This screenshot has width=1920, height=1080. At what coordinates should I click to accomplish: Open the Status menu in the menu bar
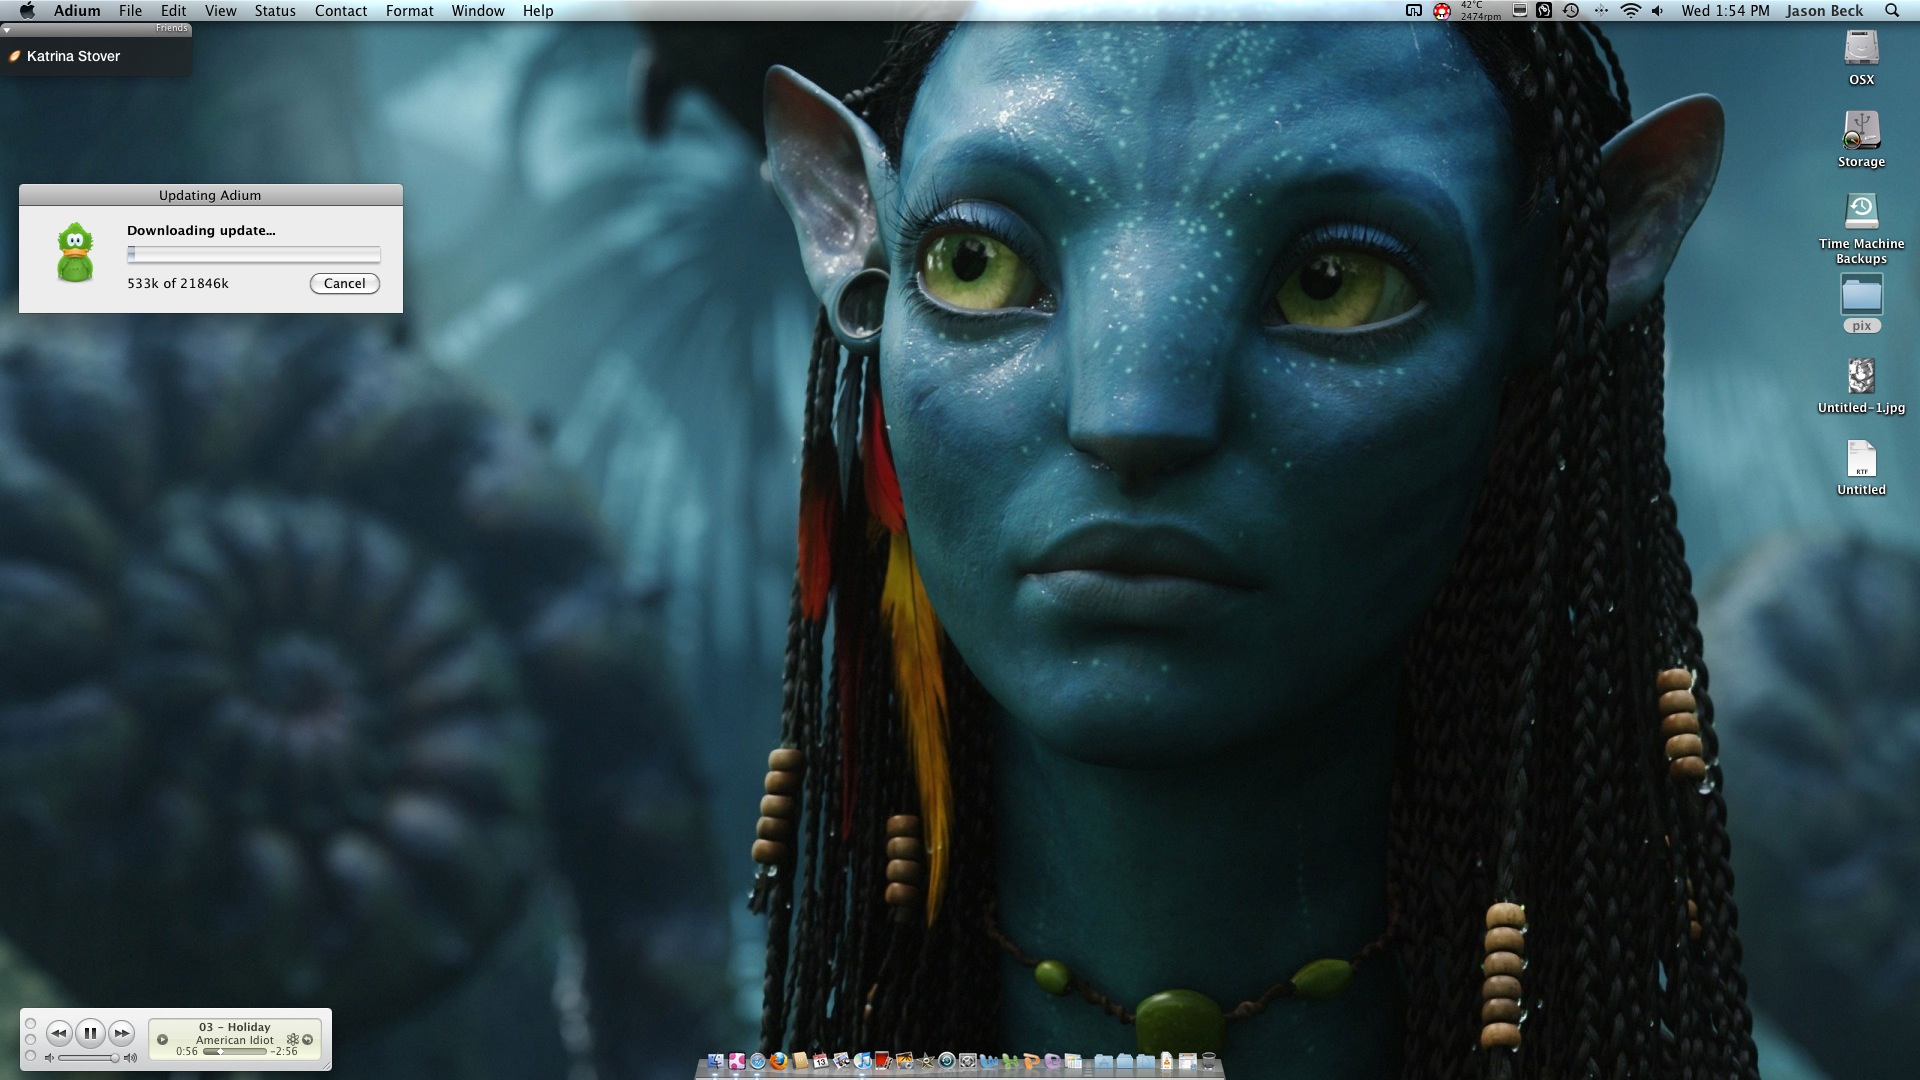(274, 11)
